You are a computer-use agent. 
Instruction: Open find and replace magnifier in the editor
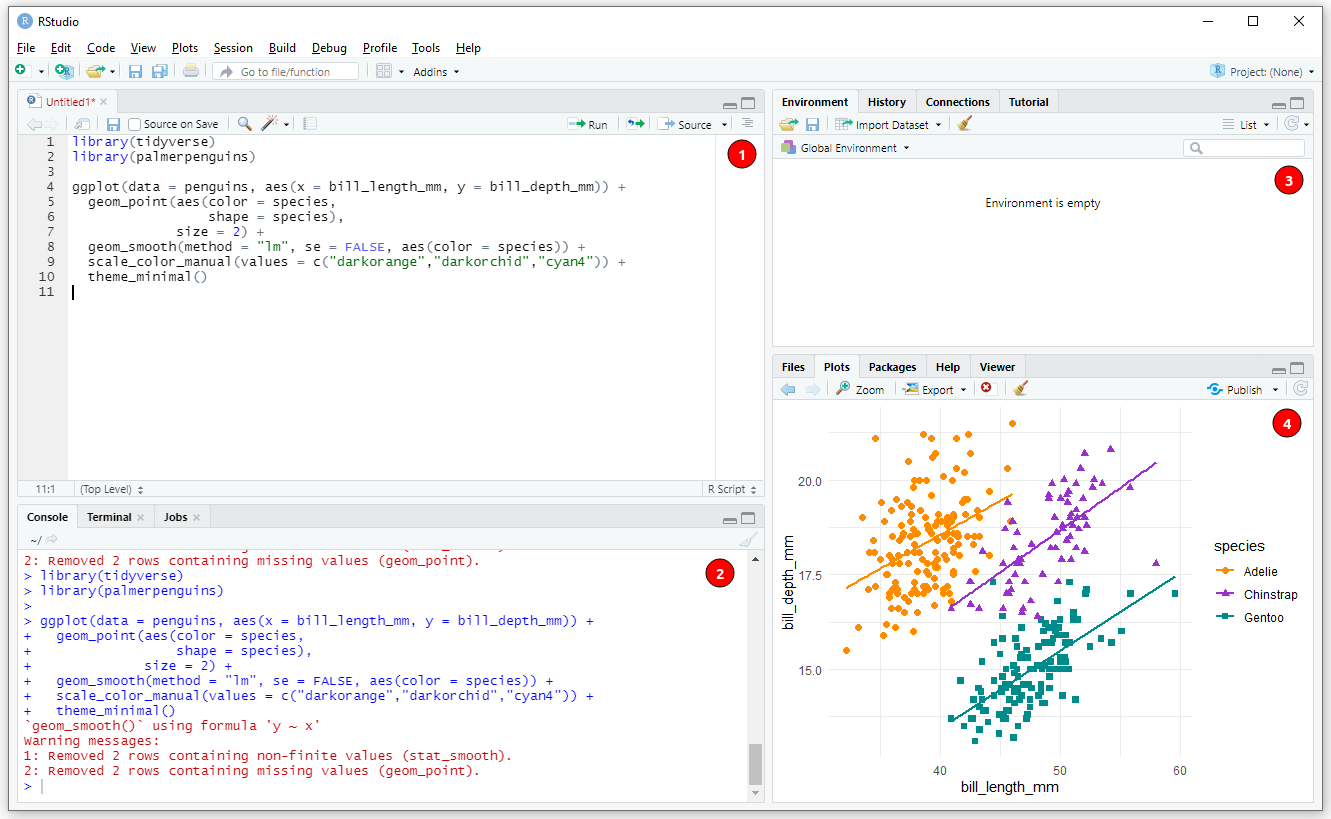[x=244, y=124]
